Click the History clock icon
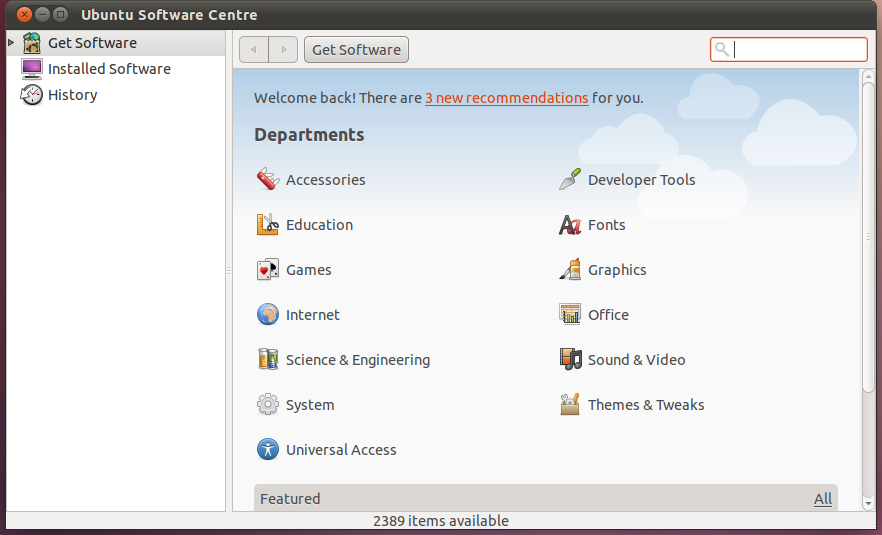The width and height of the screenshot is (882, 535). click(x=32, y=95)
